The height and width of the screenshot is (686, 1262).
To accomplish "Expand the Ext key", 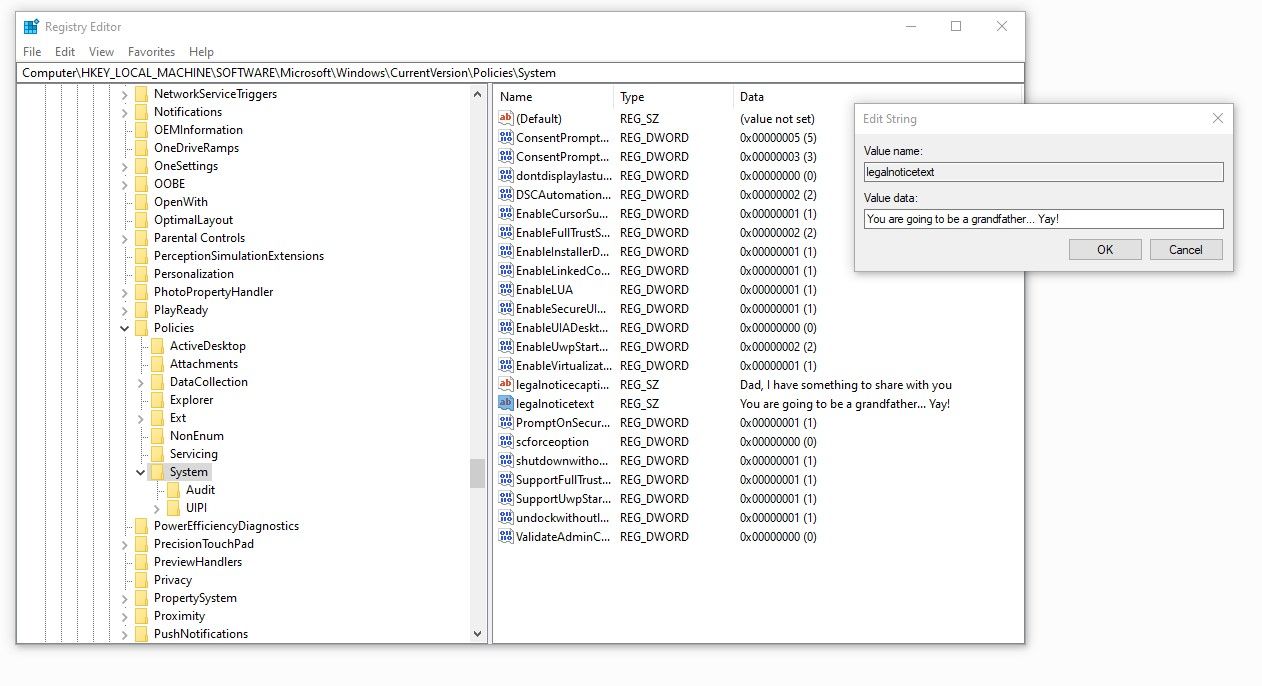I will 141,418.
